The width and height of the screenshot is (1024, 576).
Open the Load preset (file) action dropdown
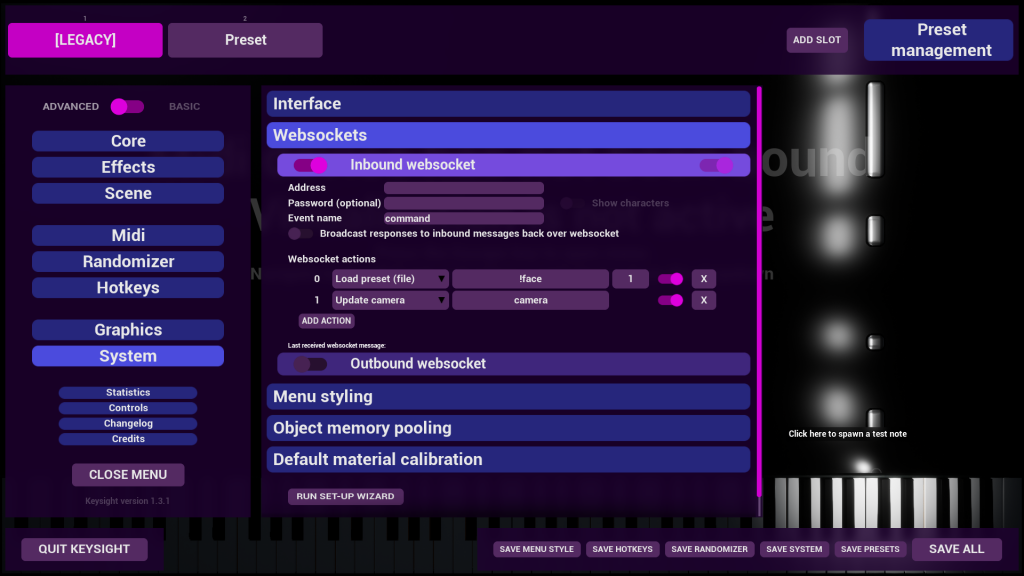coord(390,279)
